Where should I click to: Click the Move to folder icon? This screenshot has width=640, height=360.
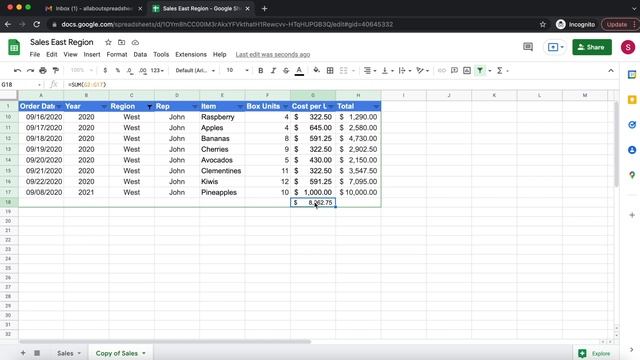point(122,42)
